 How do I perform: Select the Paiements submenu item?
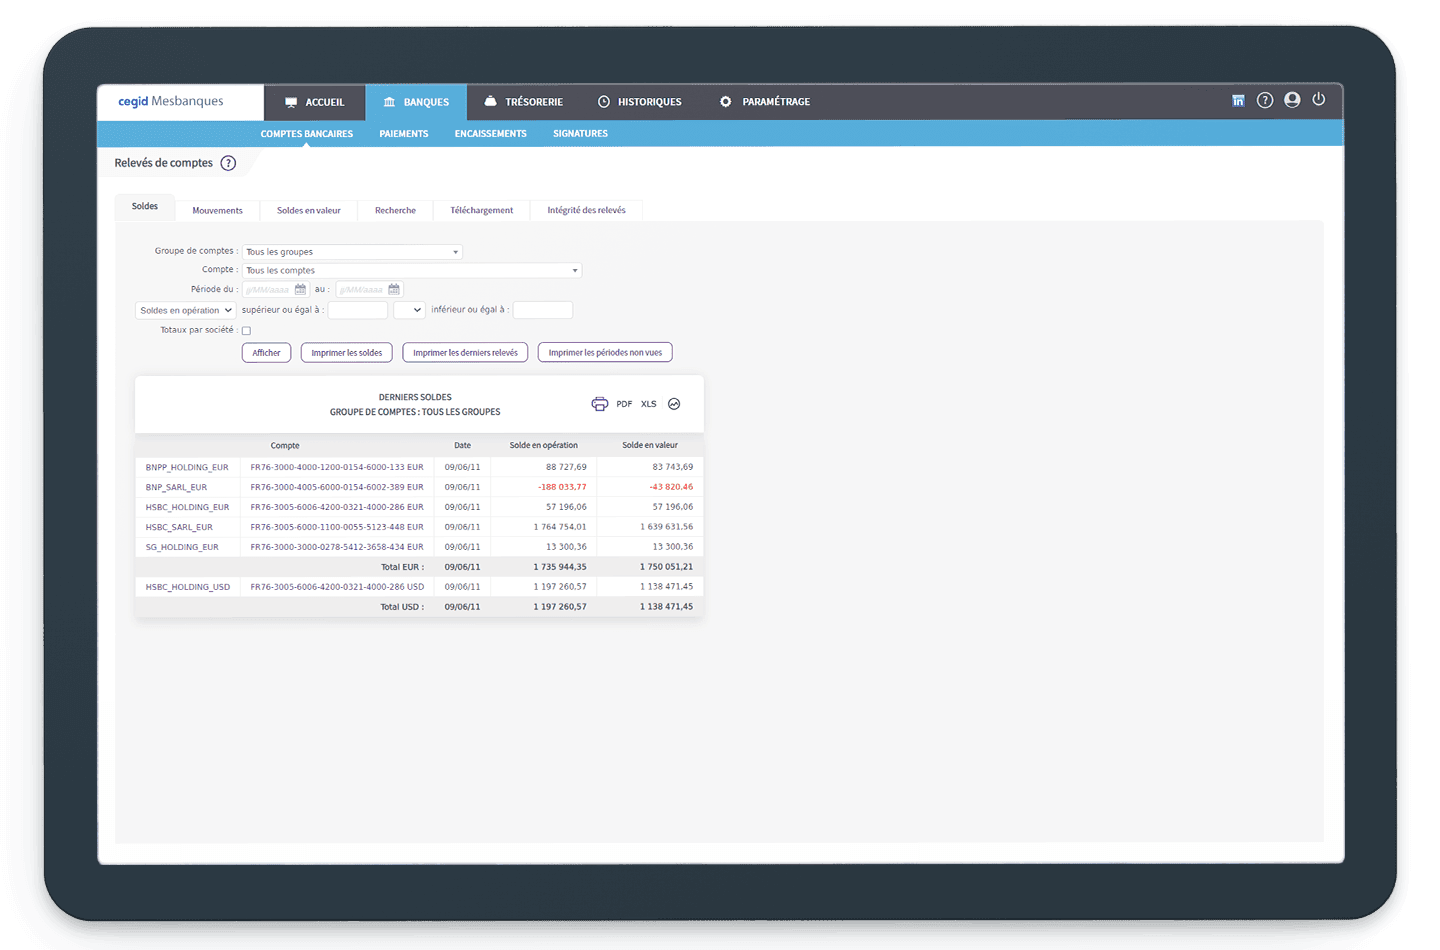tap(403, 134)
